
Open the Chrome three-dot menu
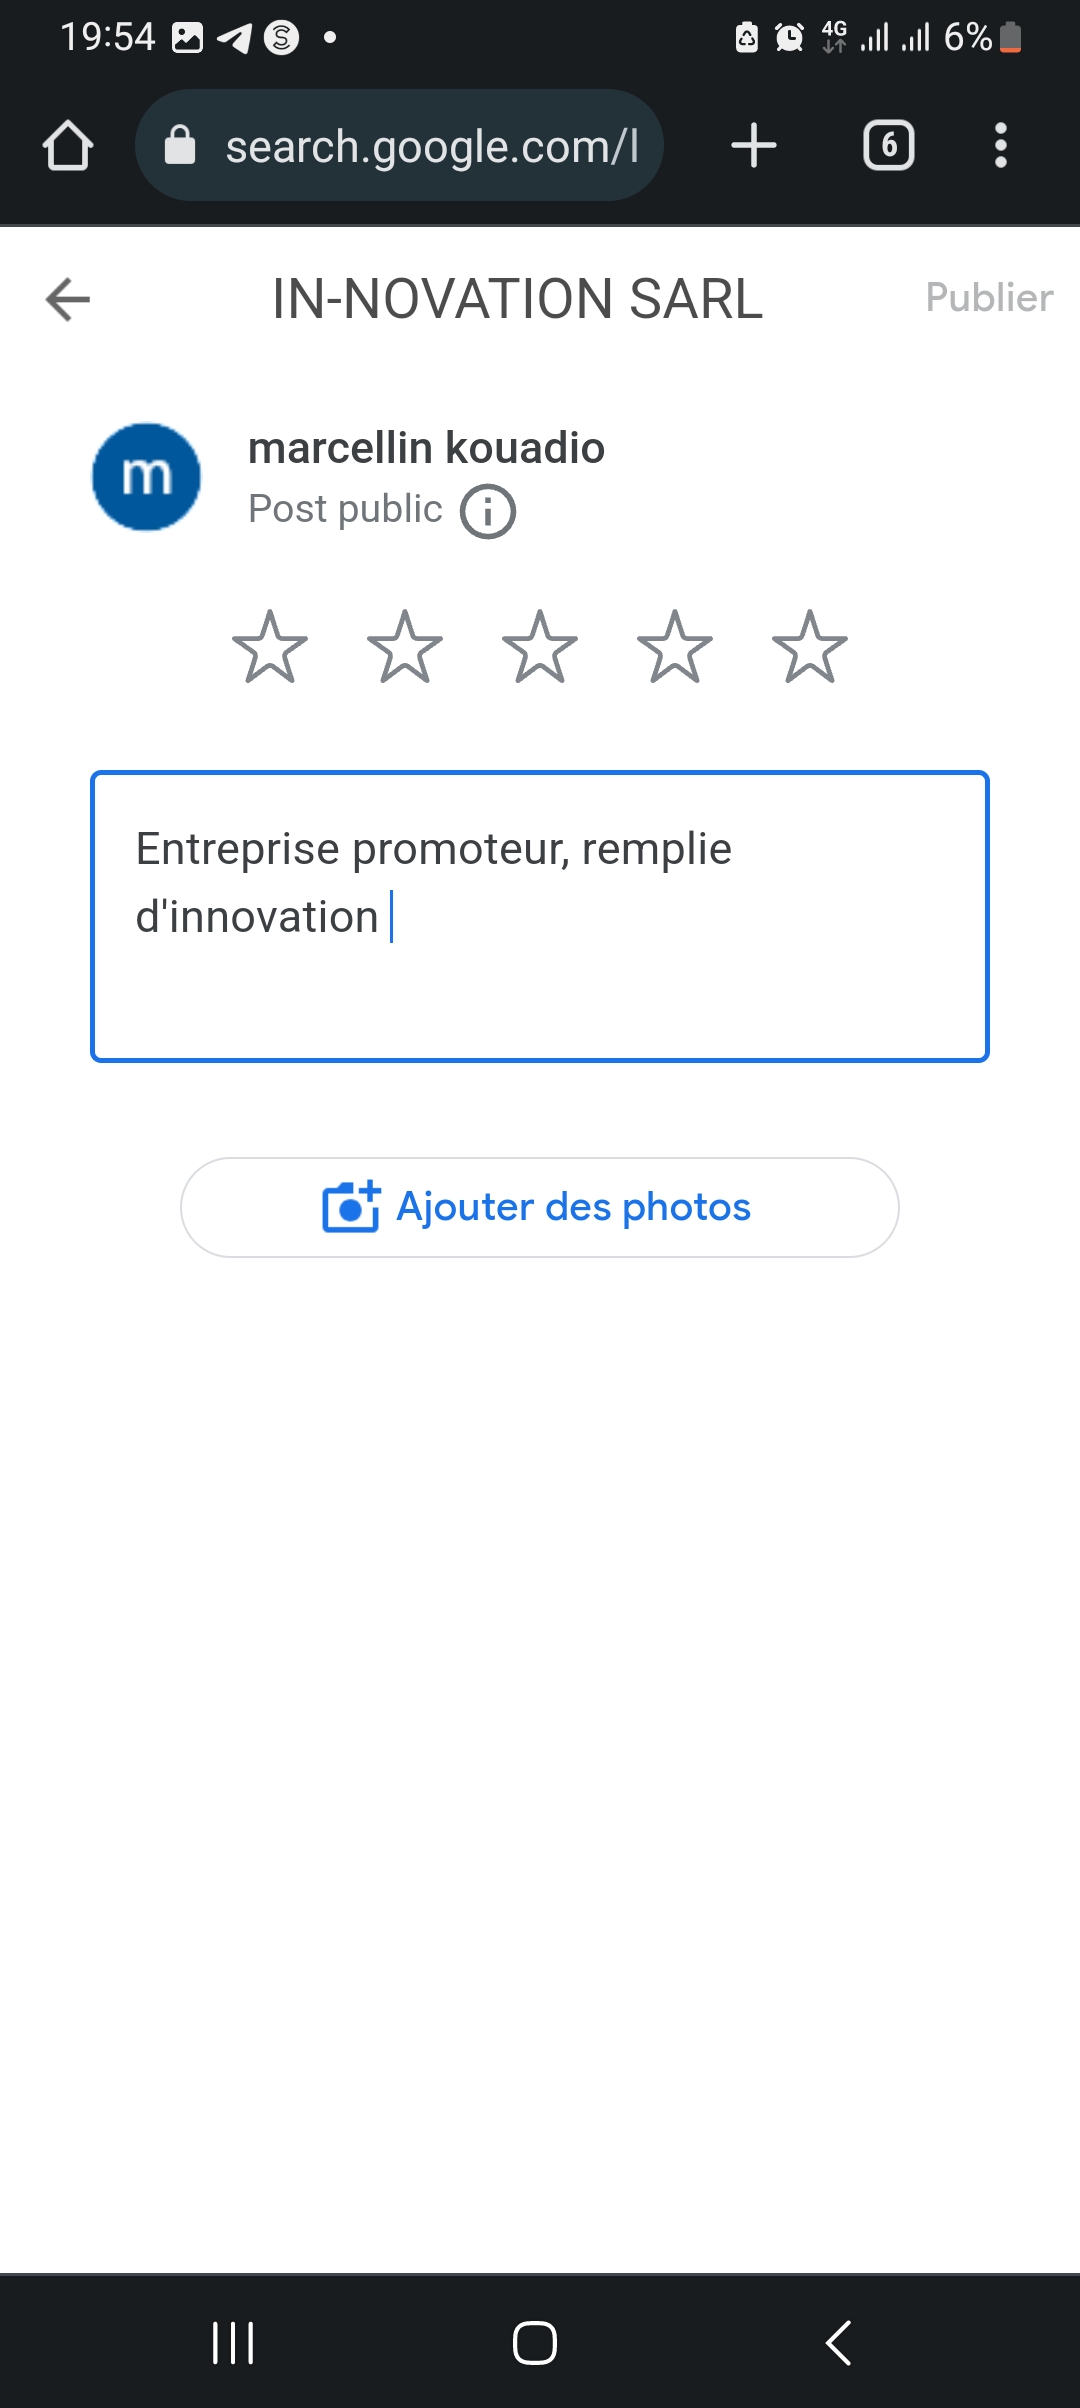coord(1000,146)
